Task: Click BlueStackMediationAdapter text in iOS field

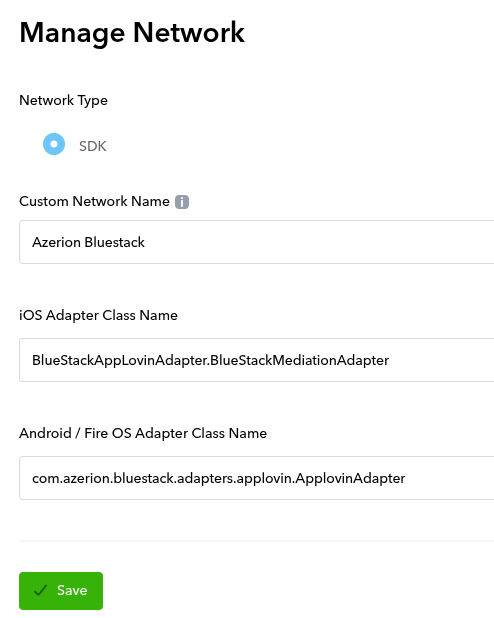Action: (300, 360)
